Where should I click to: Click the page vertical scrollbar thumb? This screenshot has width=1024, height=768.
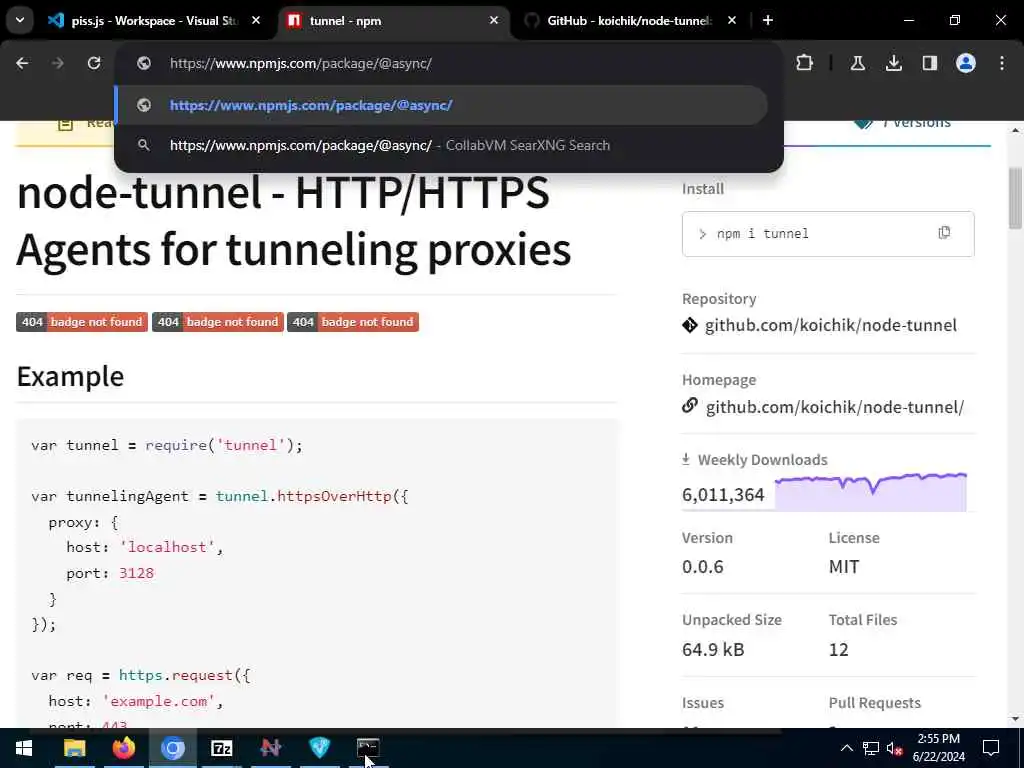1015,199
